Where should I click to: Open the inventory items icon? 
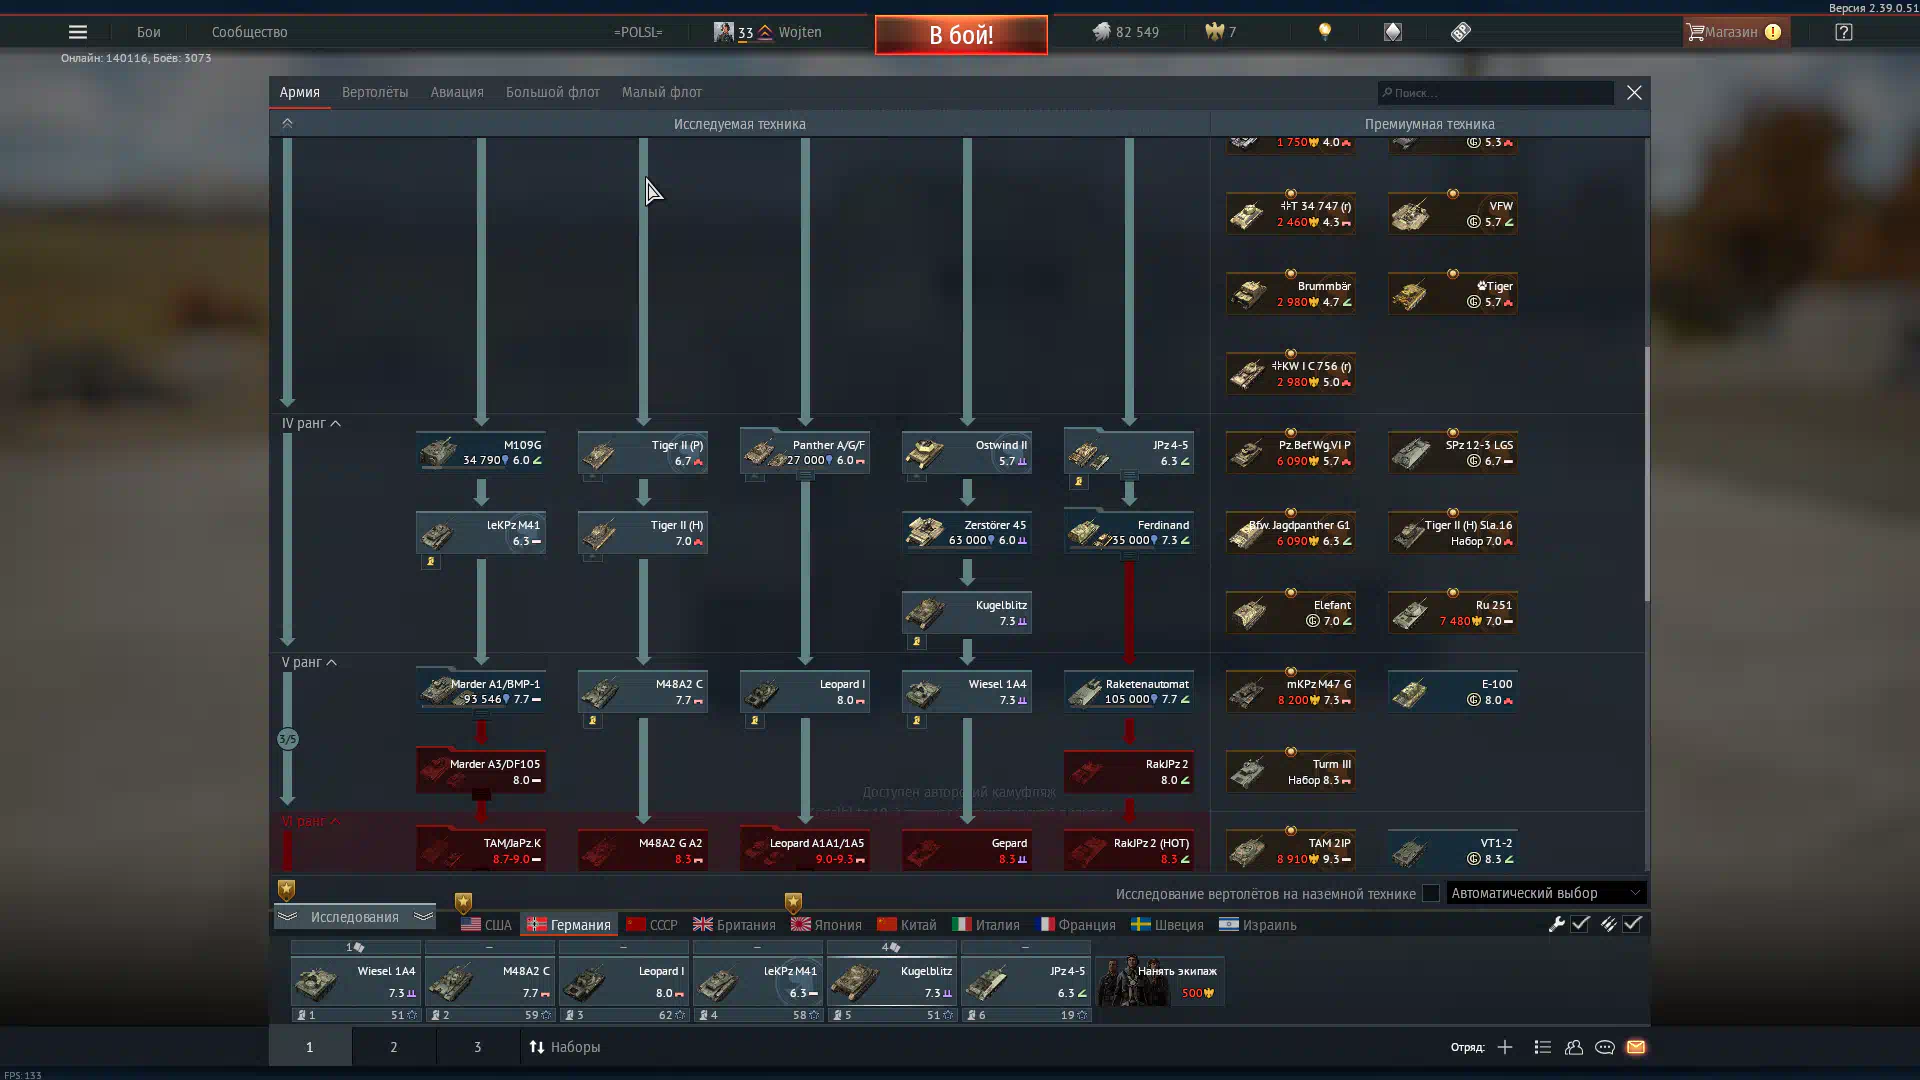pyautogui.click(x=1461, y=32)
